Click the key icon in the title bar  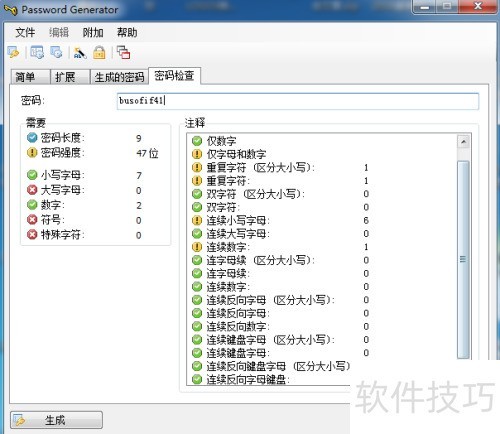(11, 10)
